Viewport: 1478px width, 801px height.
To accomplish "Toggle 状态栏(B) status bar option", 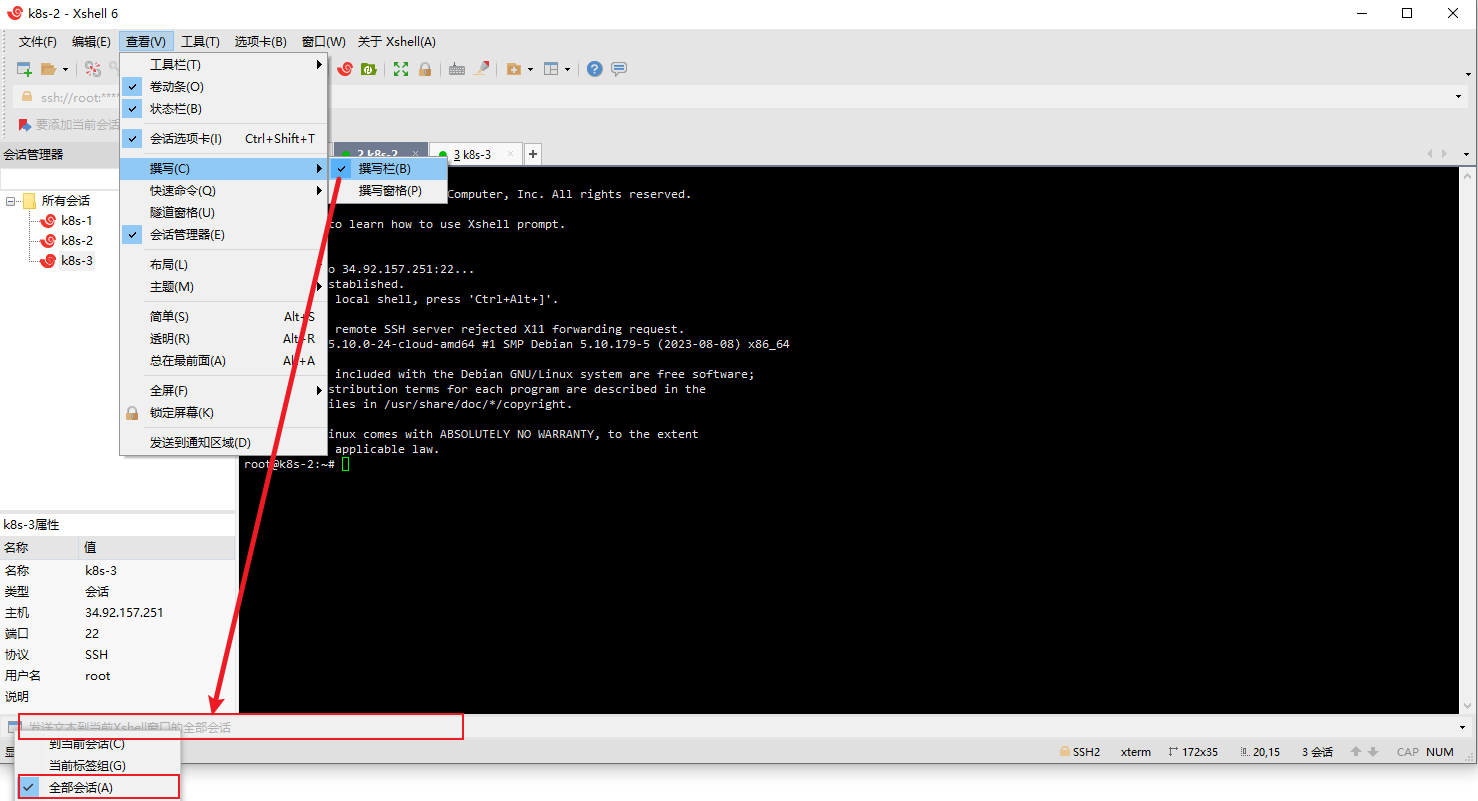I will 223,109.
